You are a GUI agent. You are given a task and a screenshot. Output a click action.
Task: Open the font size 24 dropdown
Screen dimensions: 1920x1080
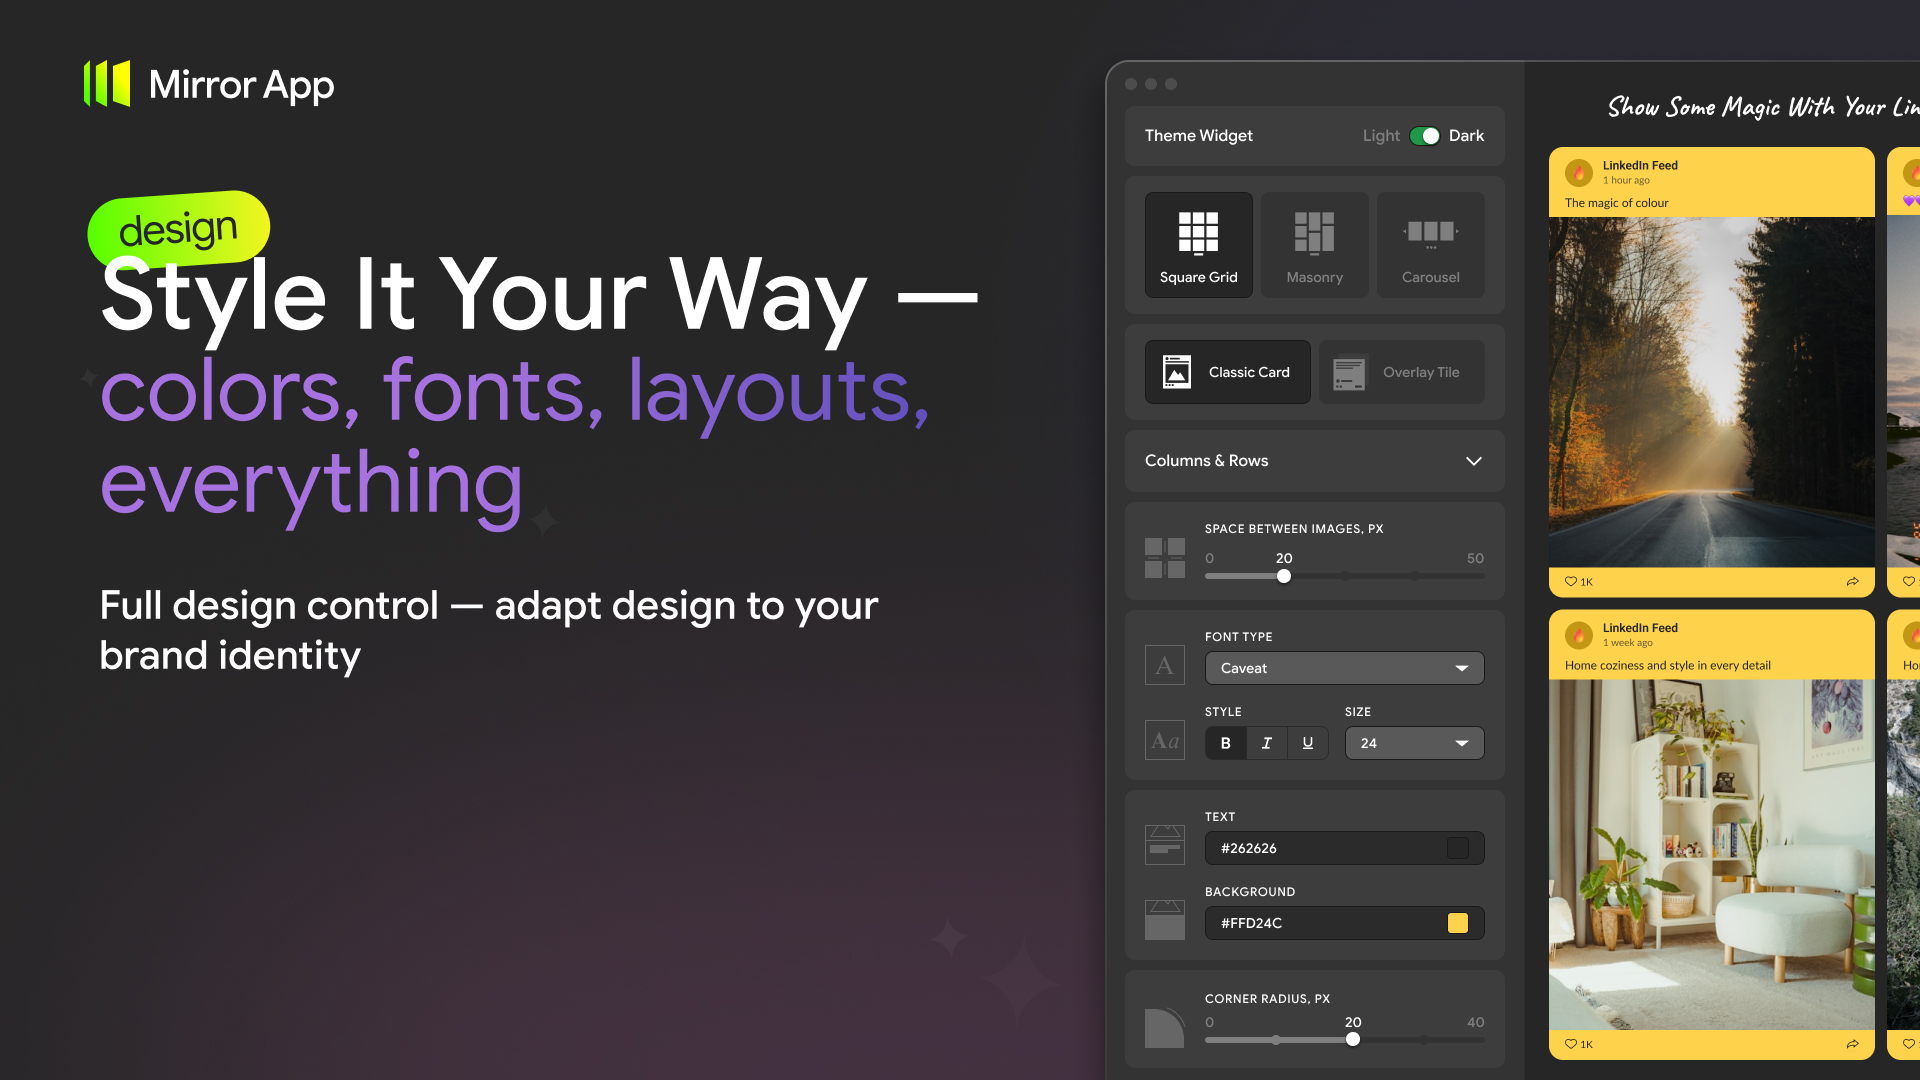1413,743
